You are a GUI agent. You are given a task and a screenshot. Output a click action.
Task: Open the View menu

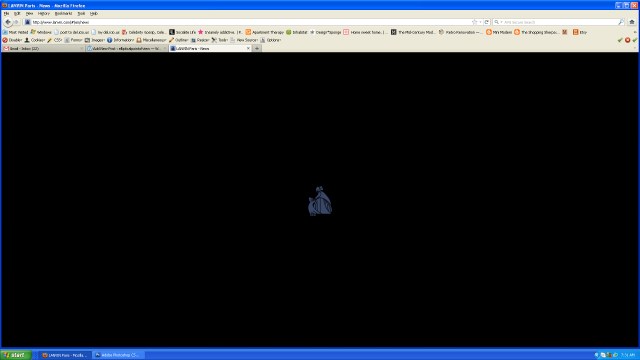coord(29,13)
